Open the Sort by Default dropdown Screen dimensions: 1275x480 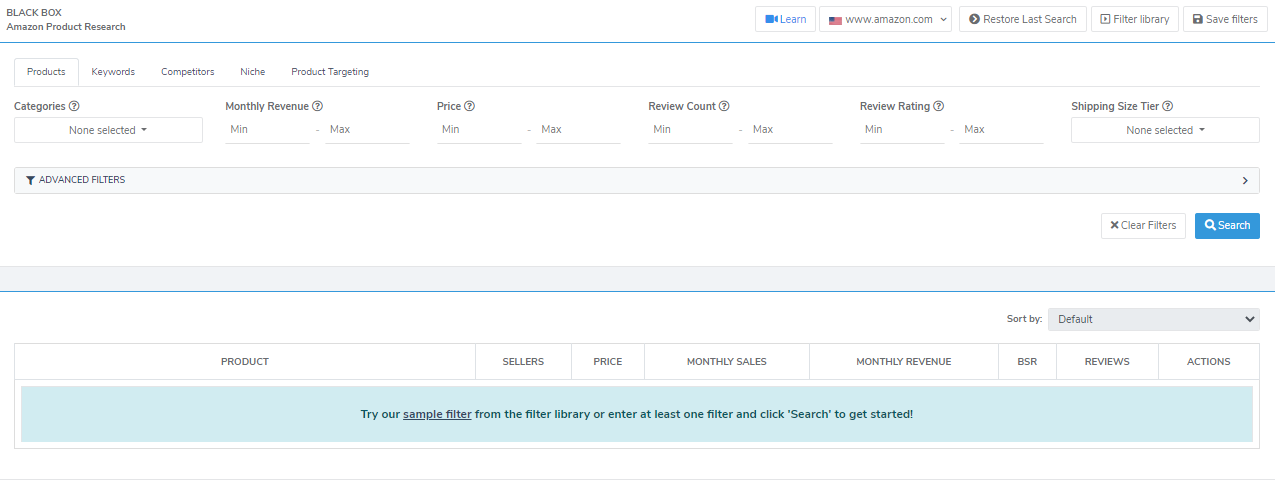[1153, 319]
